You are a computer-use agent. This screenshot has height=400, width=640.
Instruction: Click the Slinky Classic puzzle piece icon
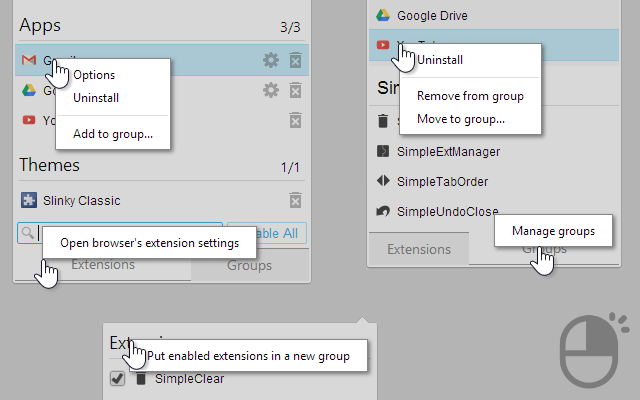29,199
